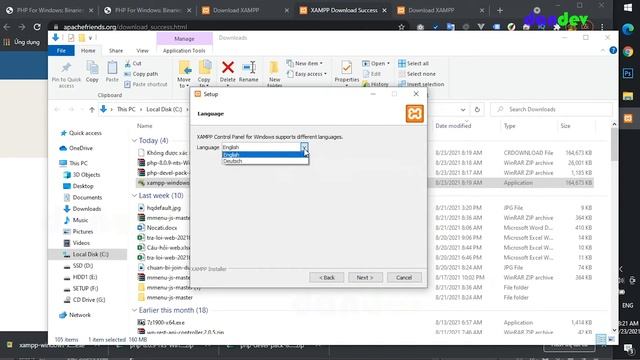Collapse the Explorer ribbon chevron
640x360 pixels.
click(x=603, y=50)
